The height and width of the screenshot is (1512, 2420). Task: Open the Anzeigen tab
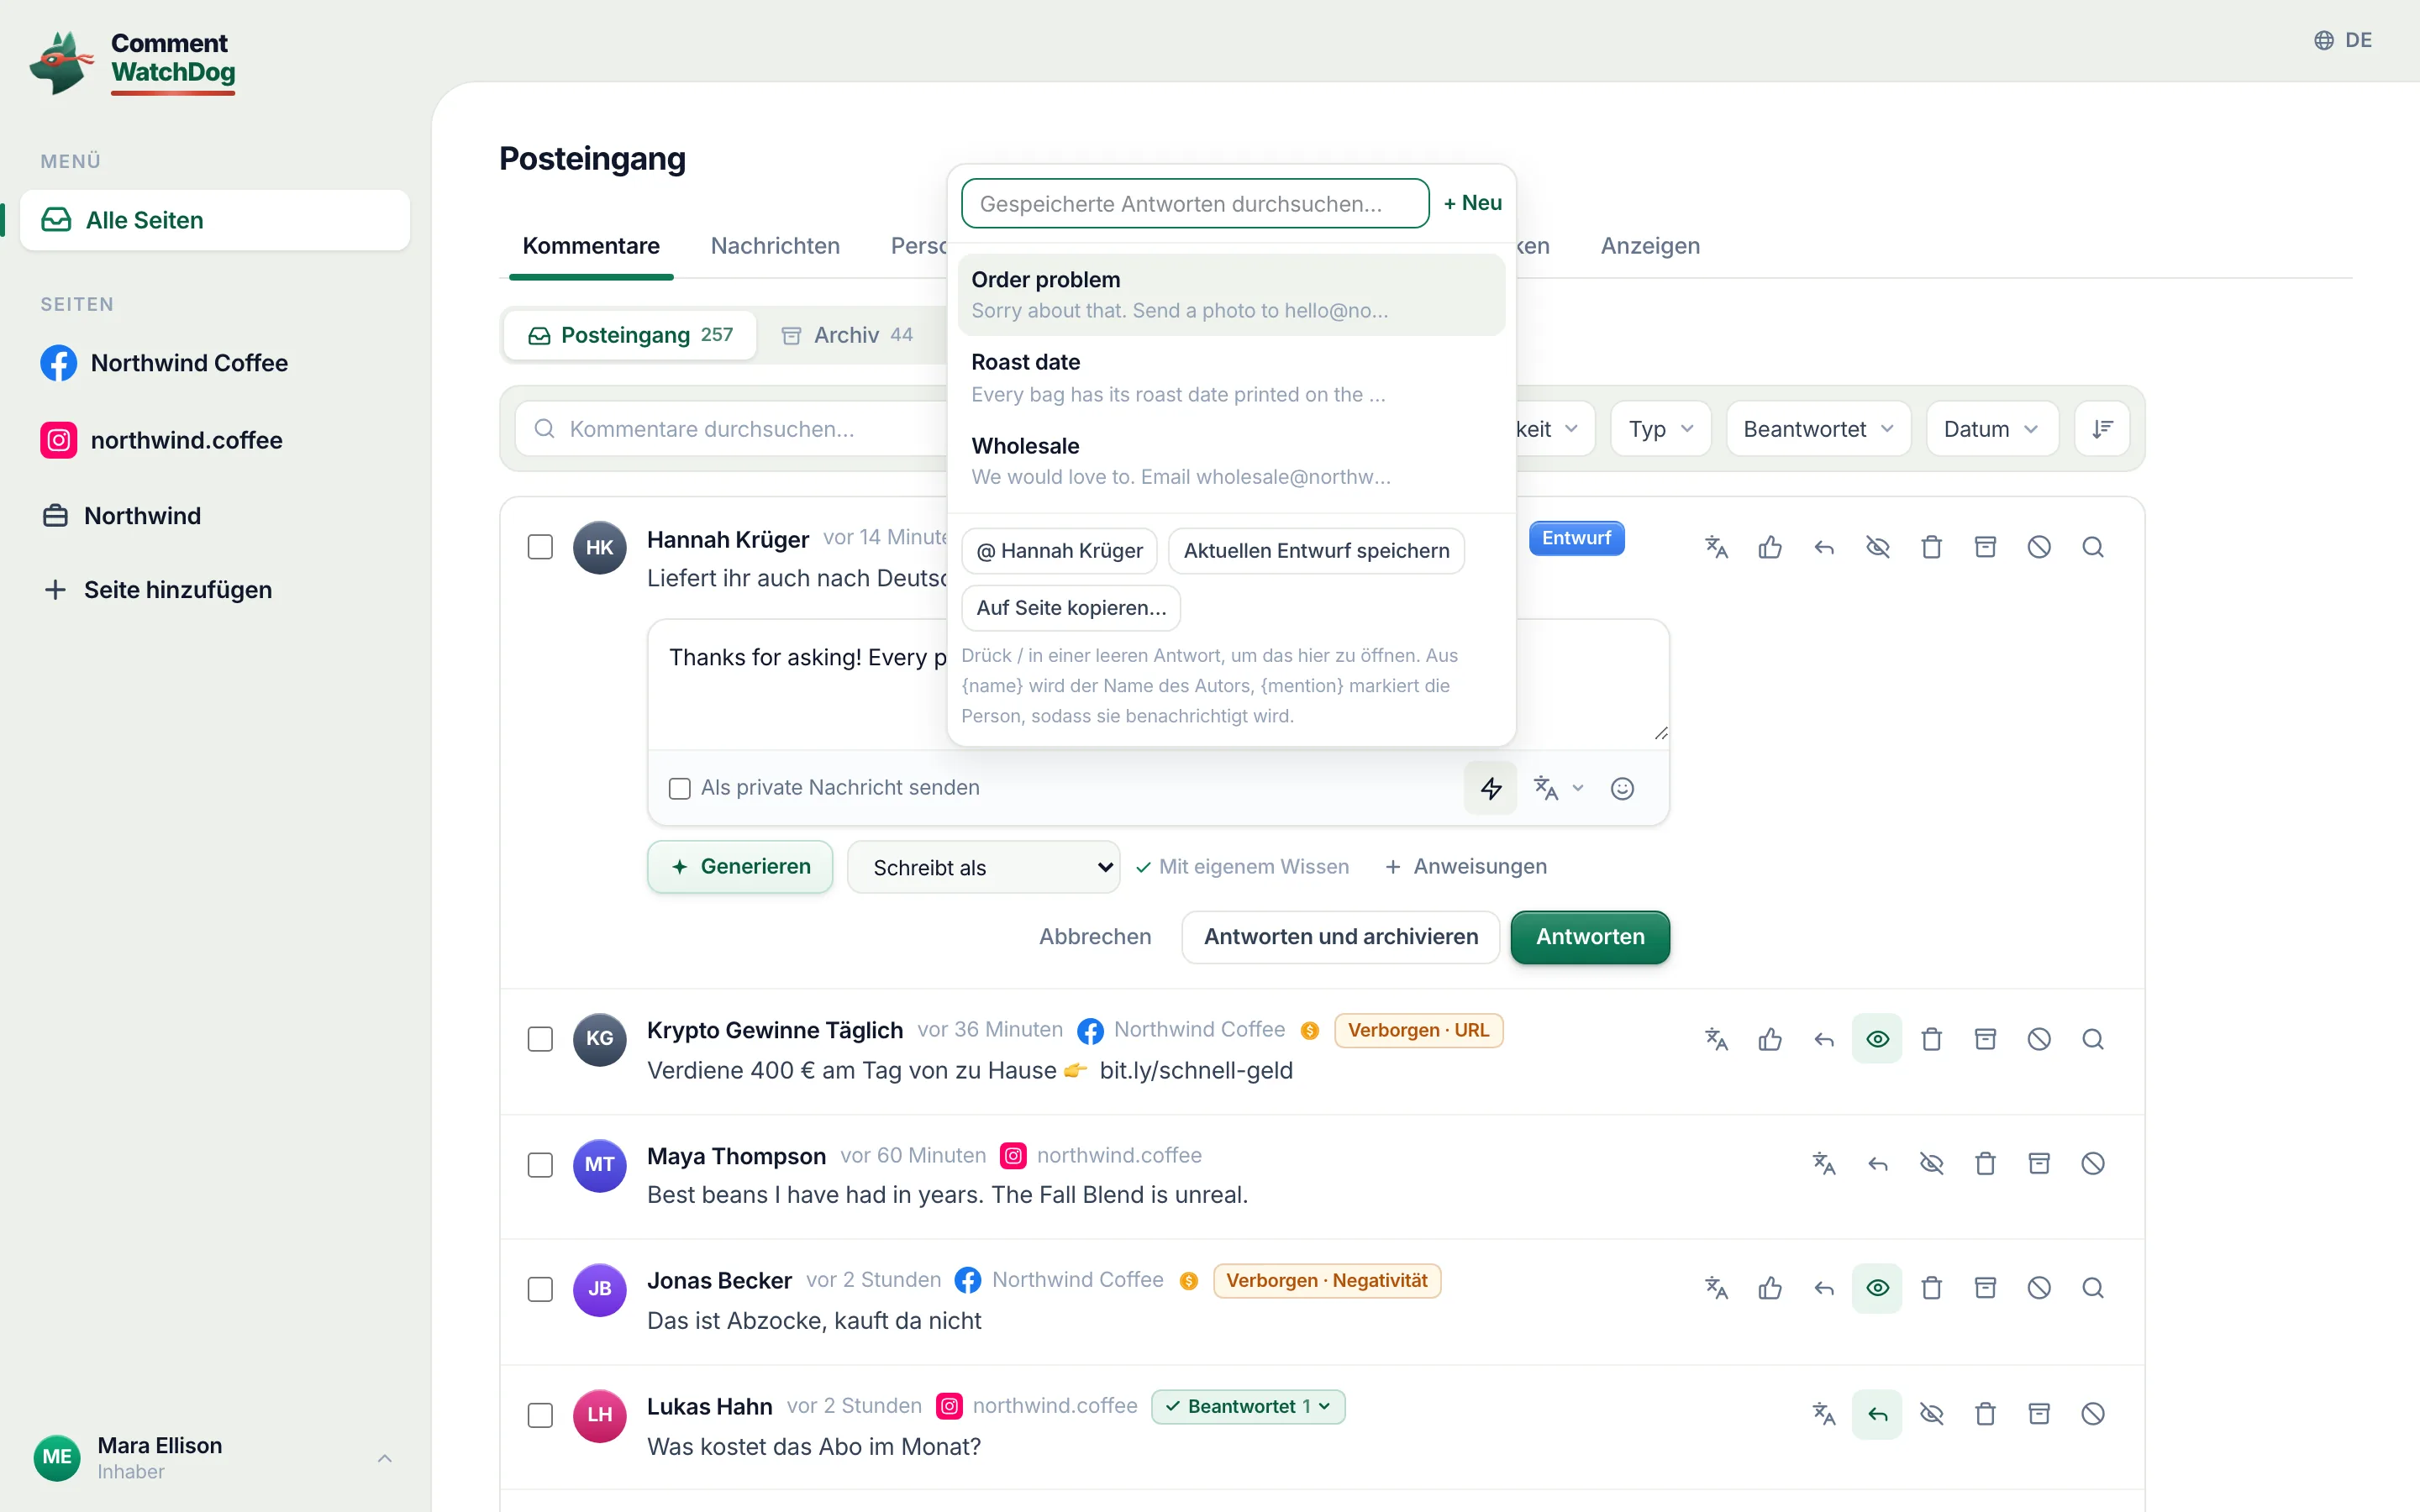[x=1650, y=246]
